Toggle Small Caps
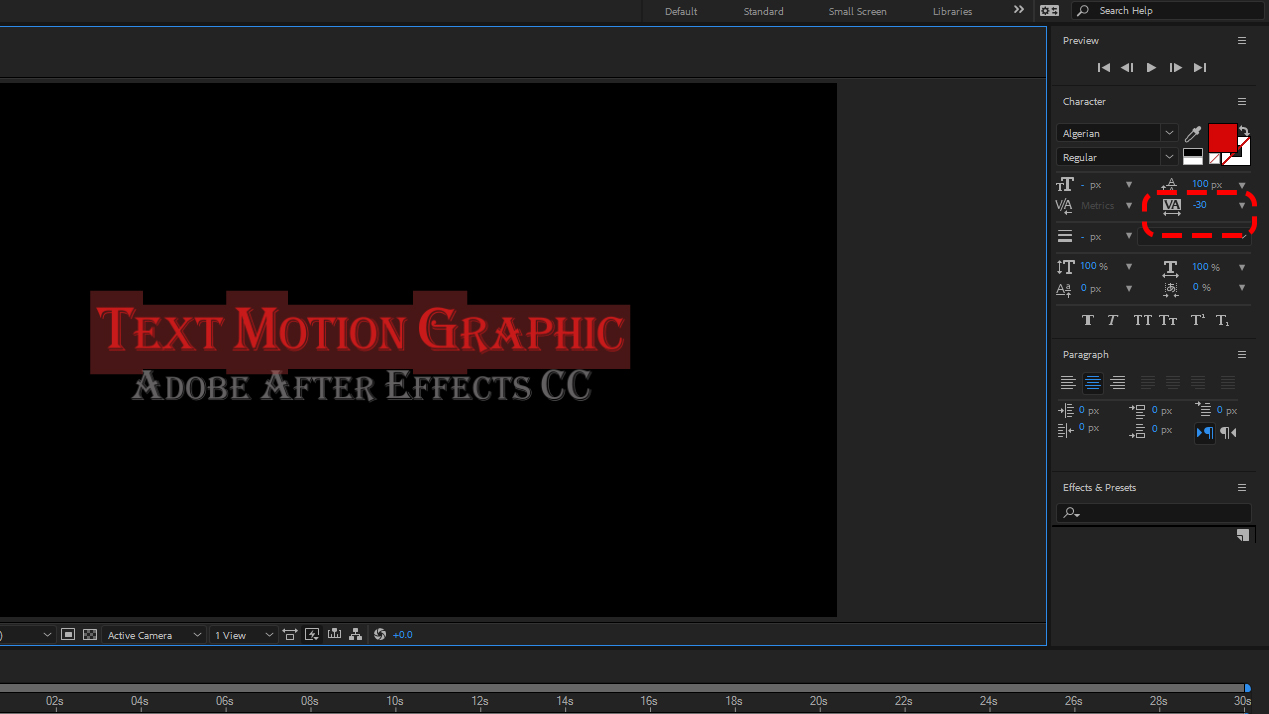 (x=1168, y=320)
